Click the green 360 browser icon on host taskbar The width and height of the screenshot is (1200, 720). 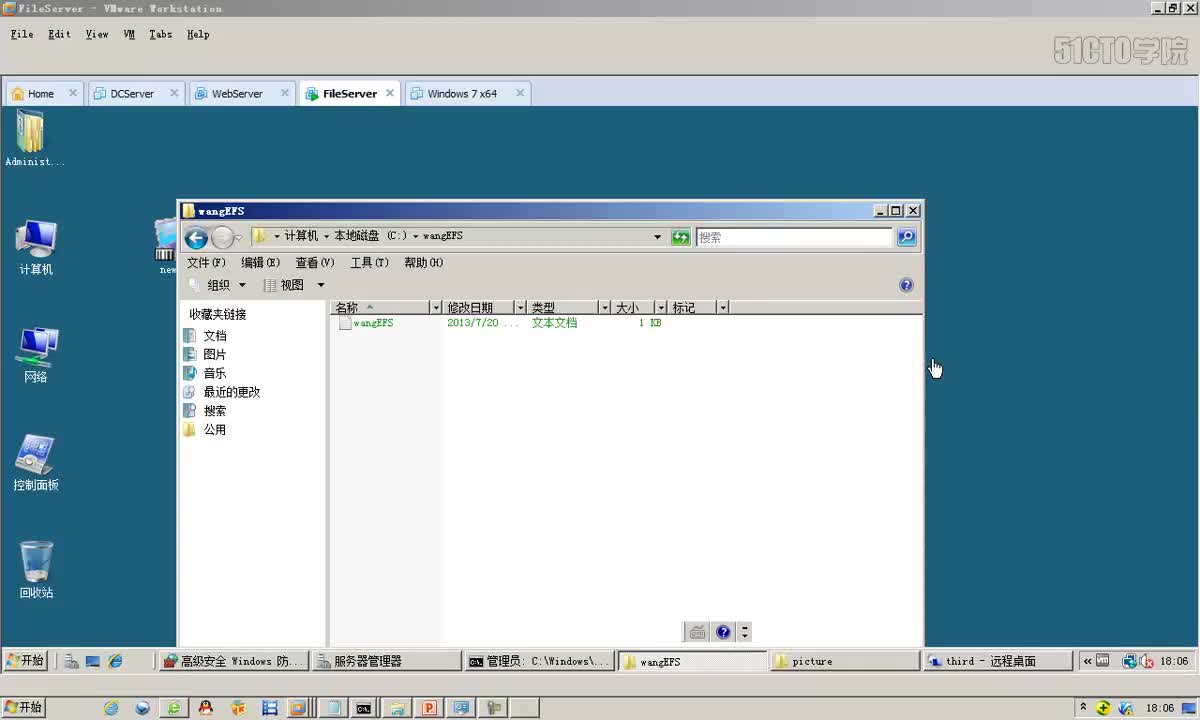[173, 708]
